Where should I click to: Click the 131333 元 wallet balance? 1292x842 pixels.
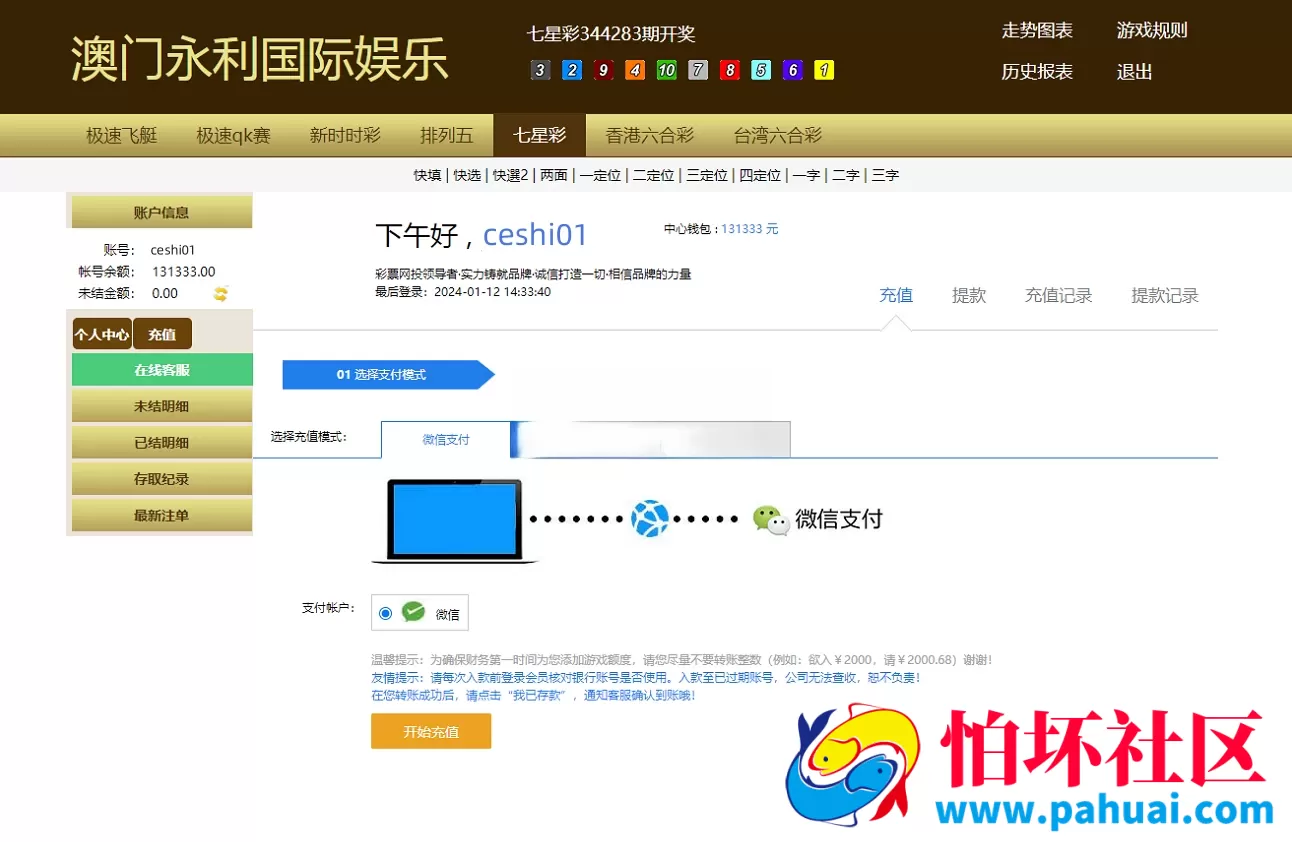[750, 229]
